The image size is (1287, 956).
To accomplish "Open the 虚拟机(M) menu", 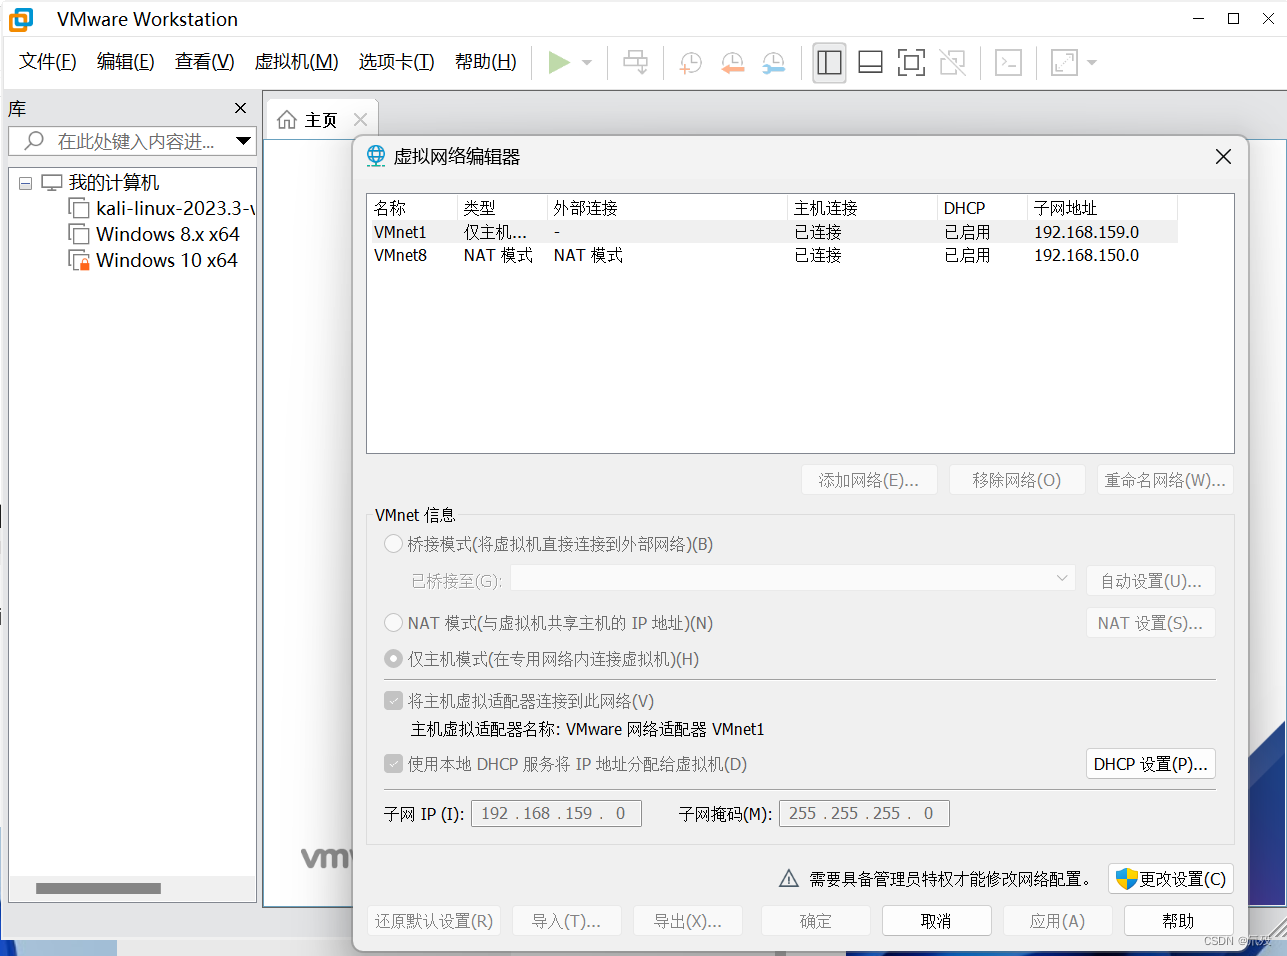I will coord(297,62).
